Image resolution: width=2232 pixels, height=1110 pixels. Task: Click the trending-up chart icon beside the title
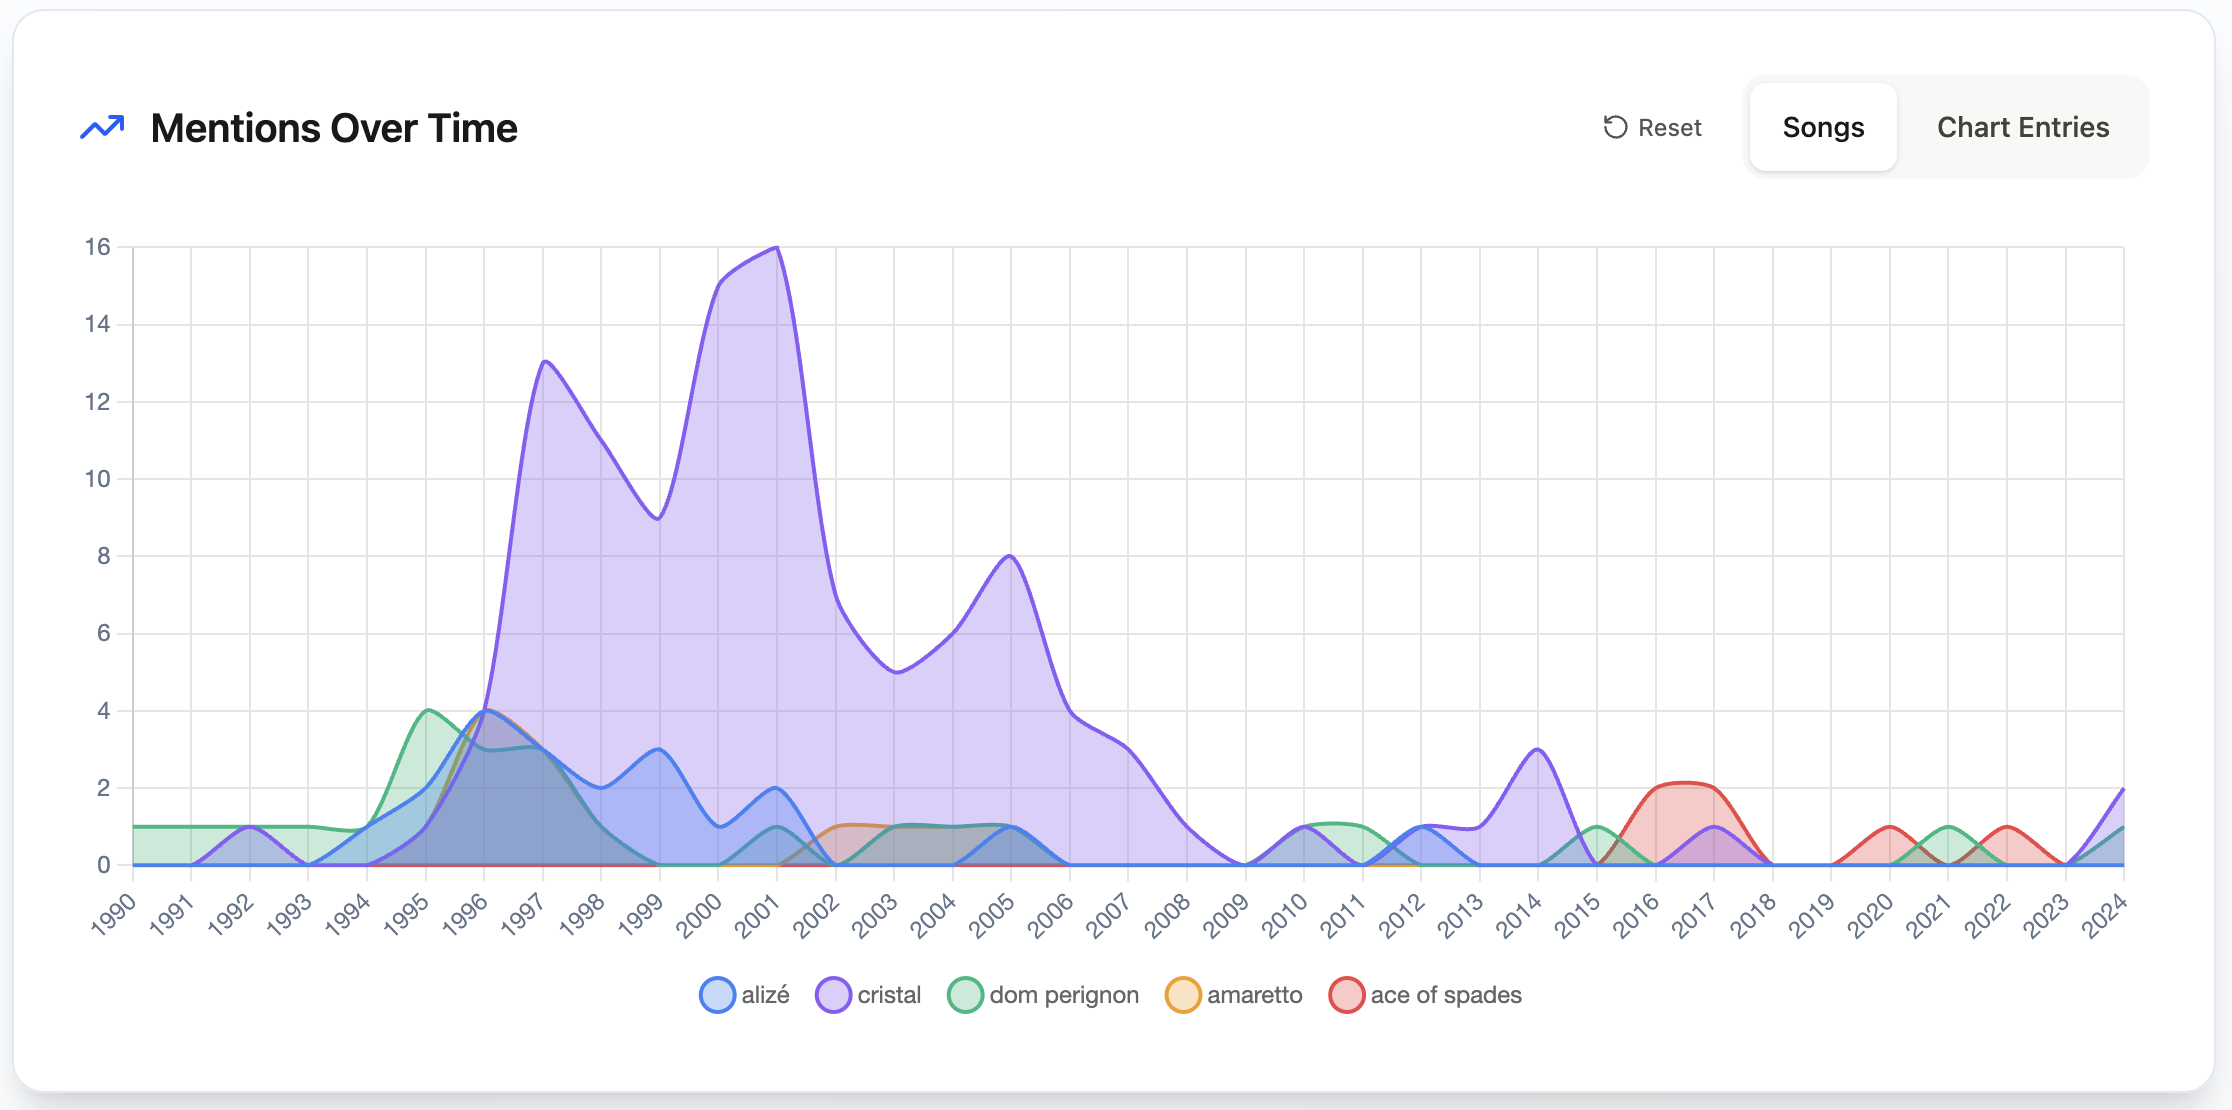[102, 128]
